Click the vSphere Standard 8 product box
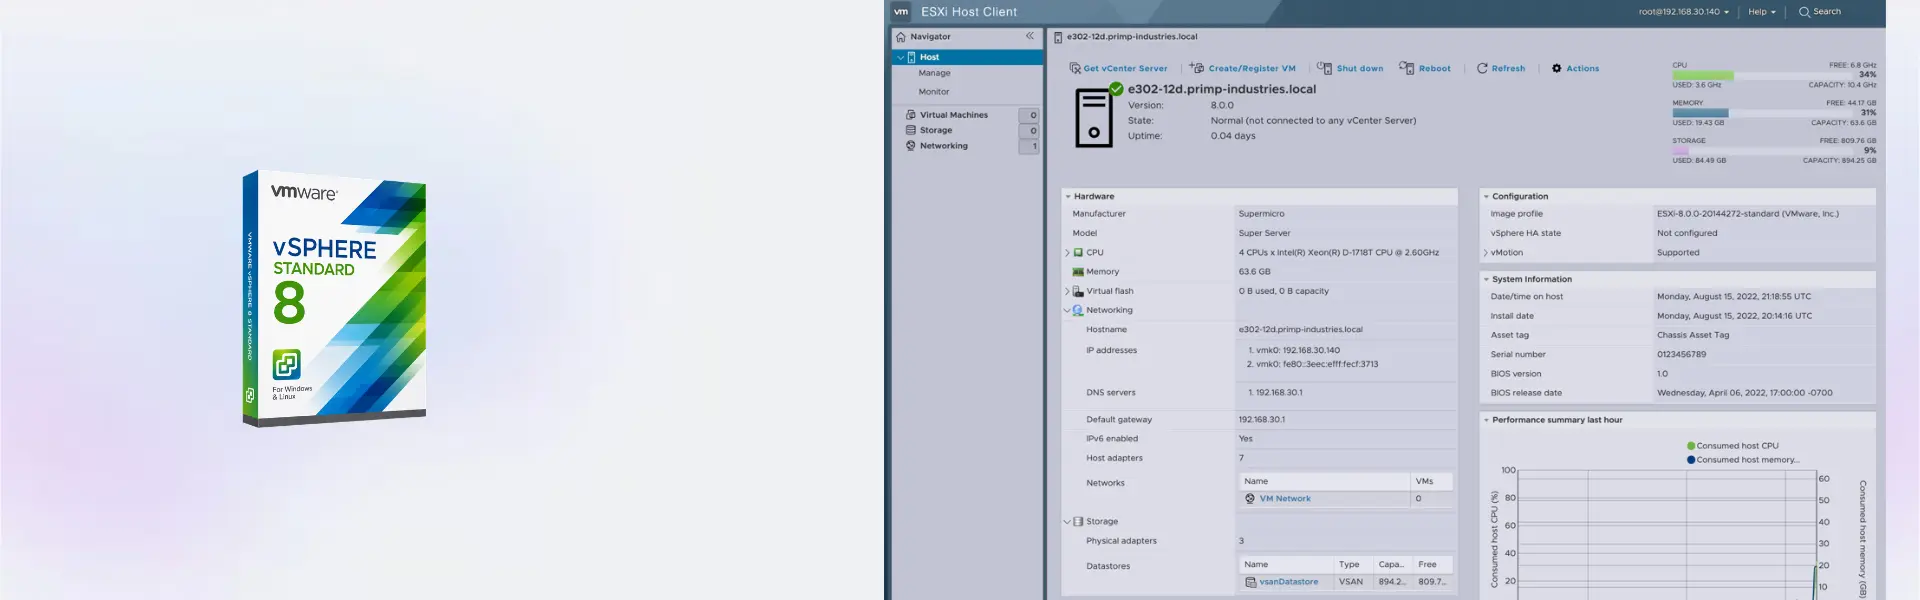 [x=334, y=298]
